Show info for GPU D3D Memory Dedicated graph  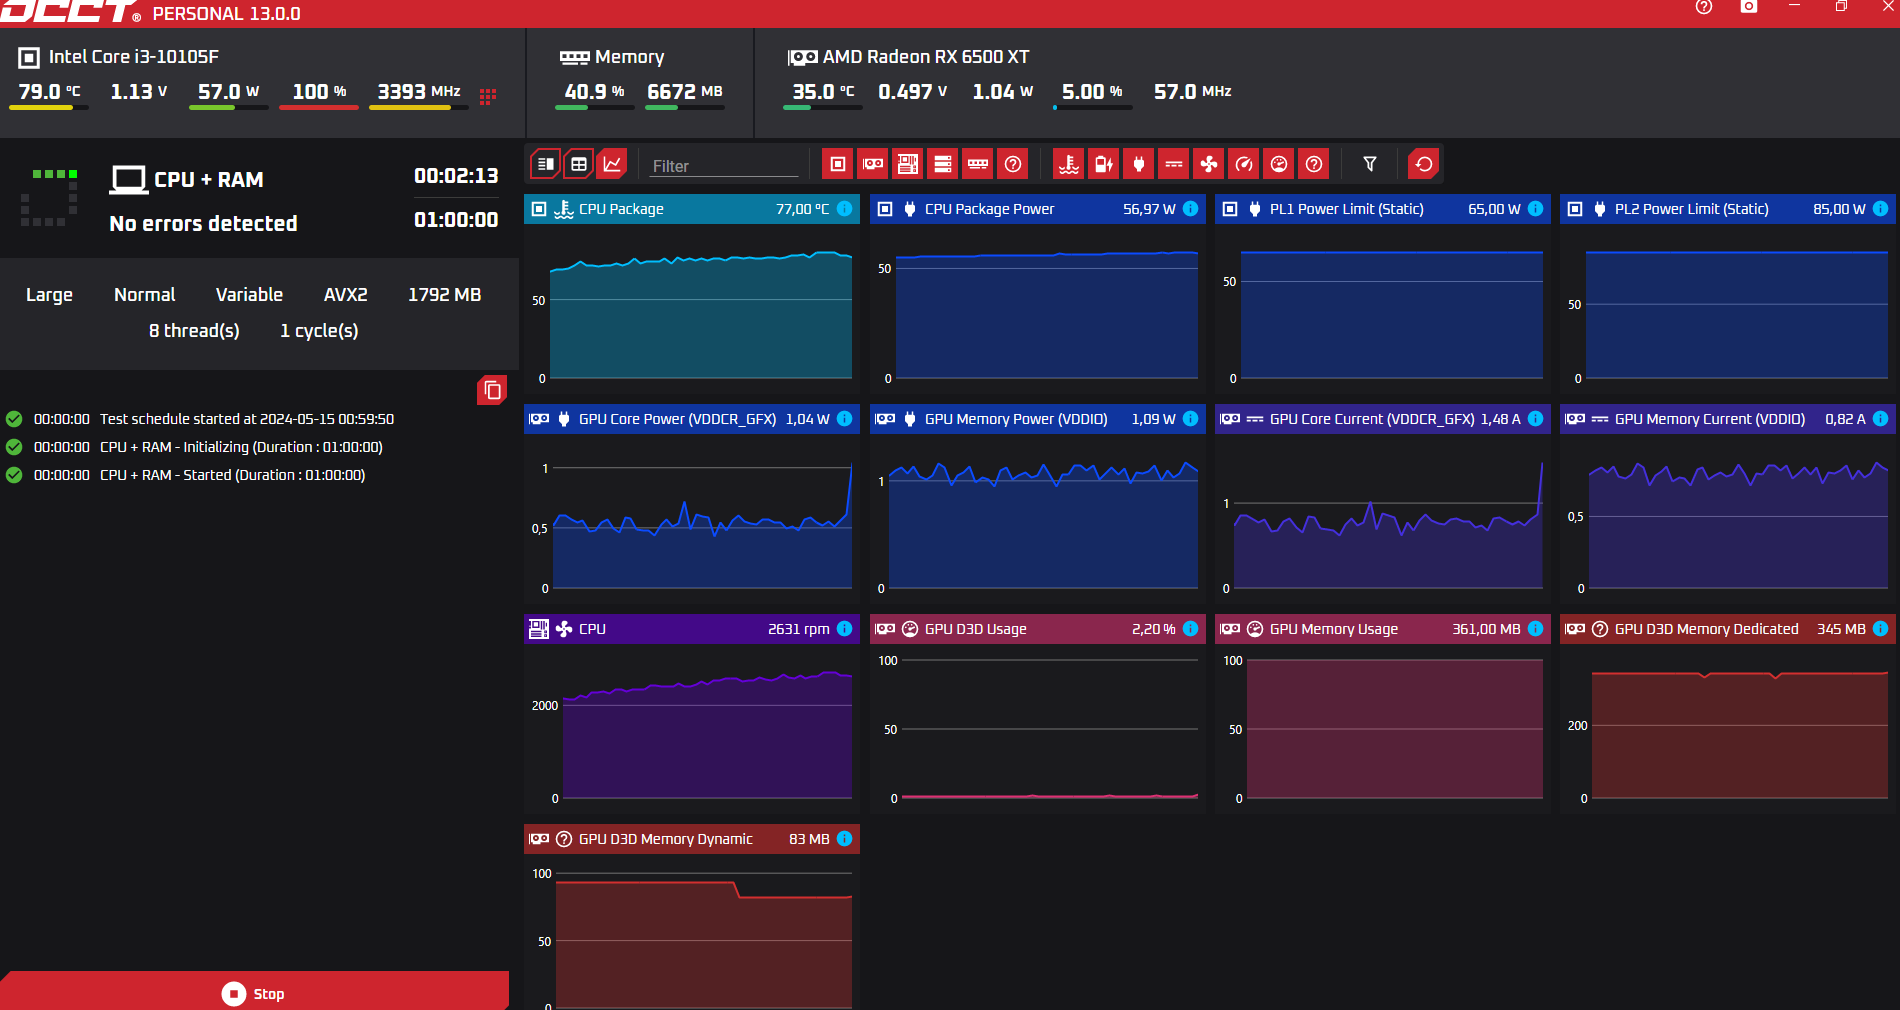1880,629
